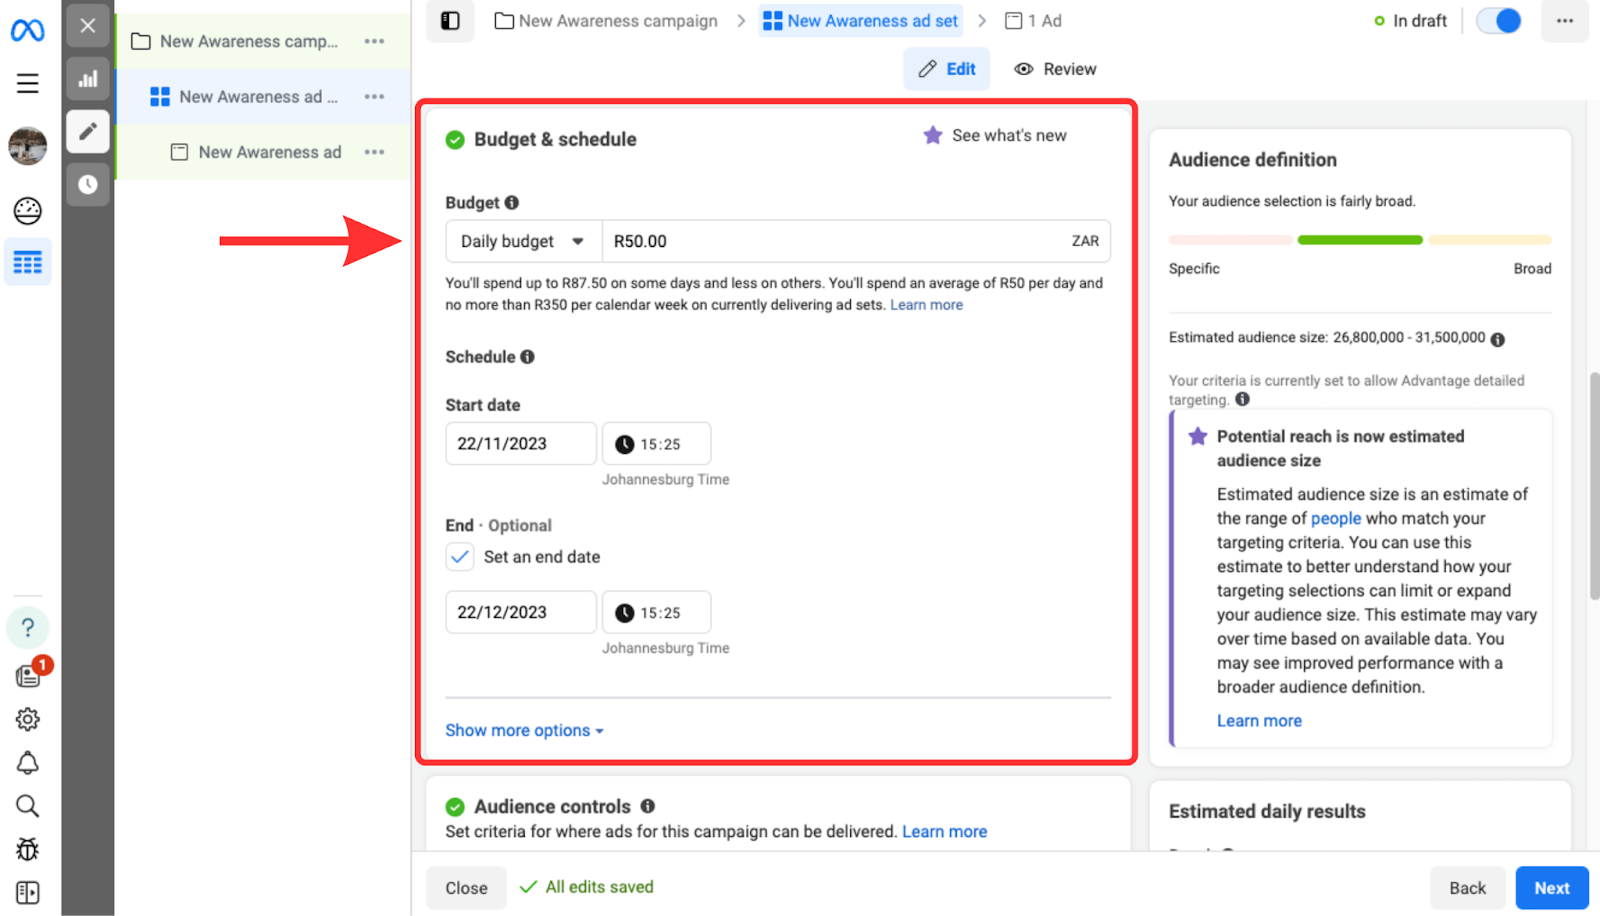Open the clock history icon
The width and height of the screenshot is (1600, 916).
click(x=88, y=184)
